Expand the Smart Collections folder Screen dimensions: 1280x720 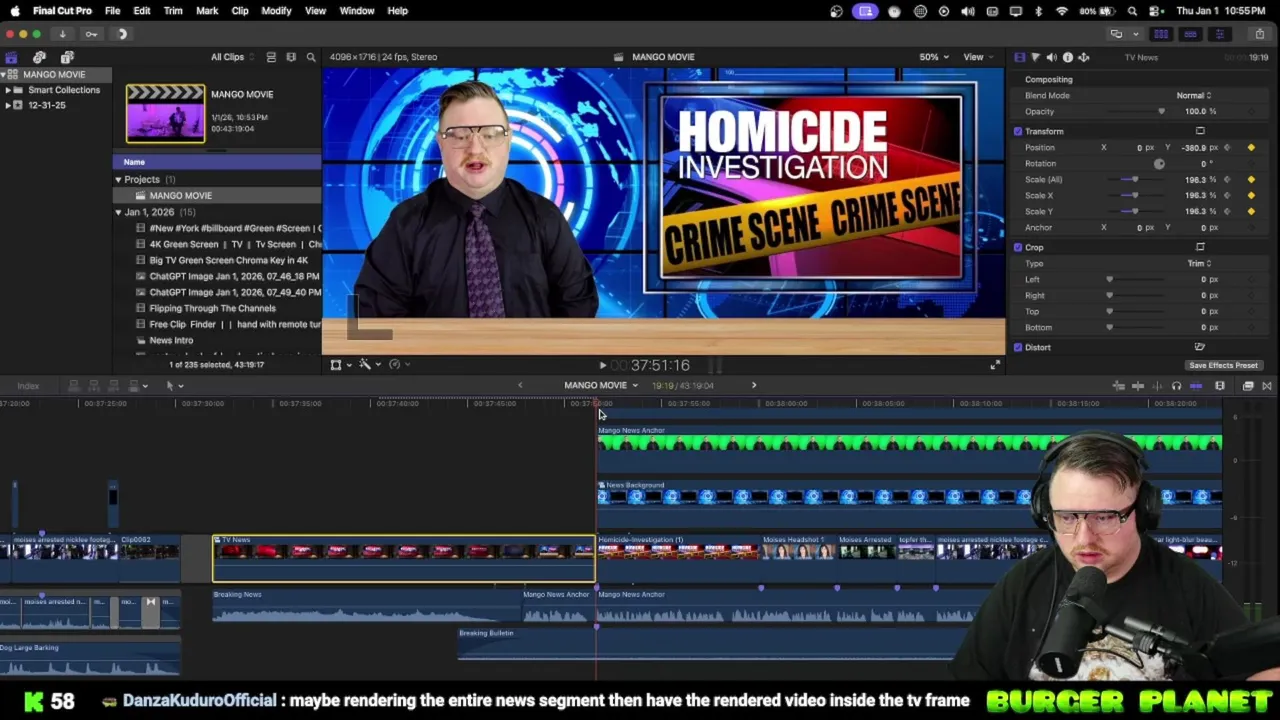click(x=8, y=90)
